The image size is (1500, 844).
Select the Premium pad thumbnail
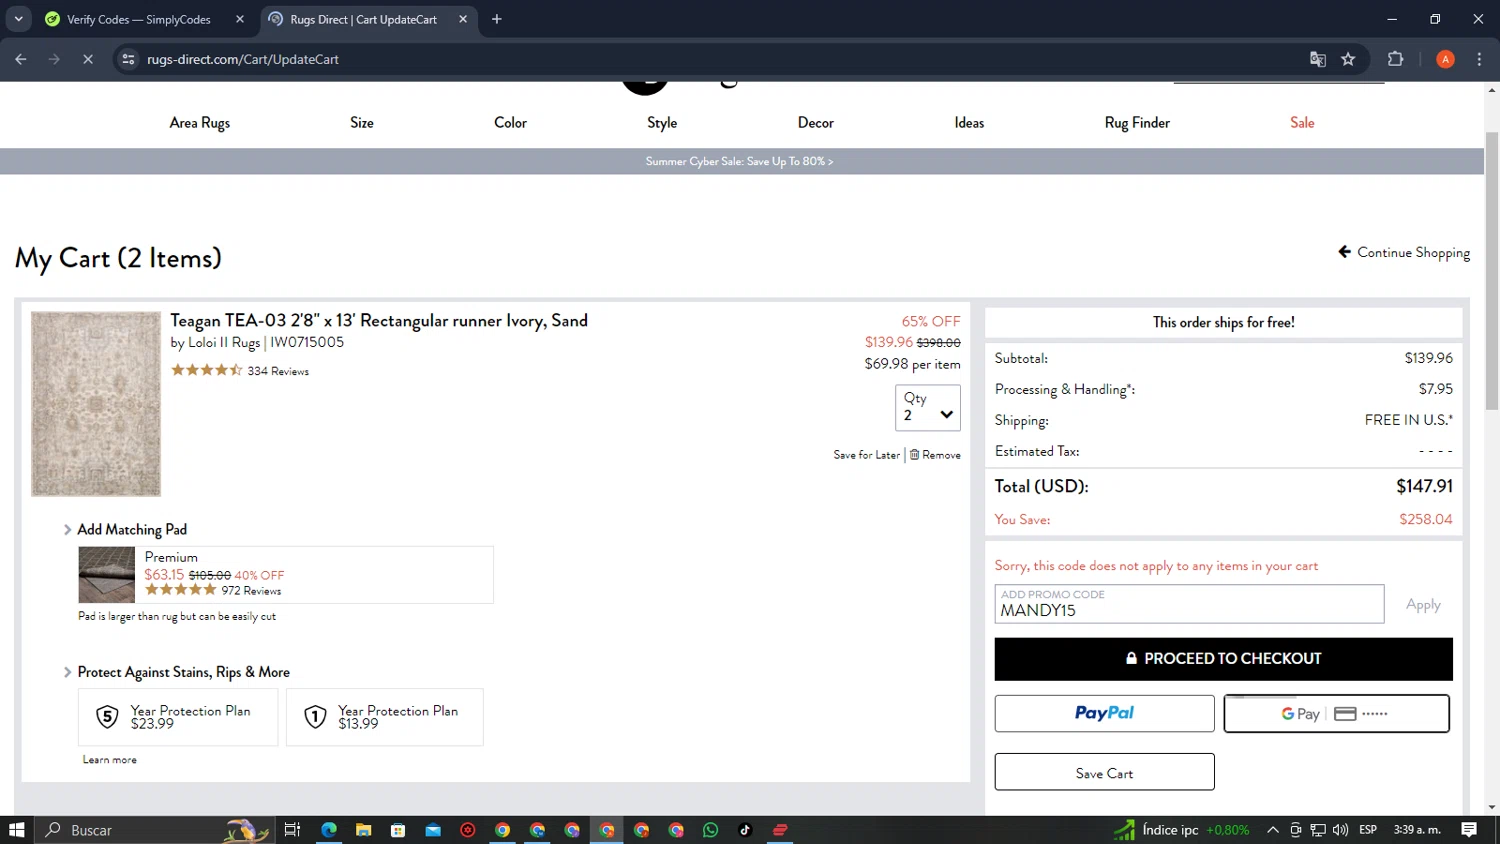tap(107, 575)
